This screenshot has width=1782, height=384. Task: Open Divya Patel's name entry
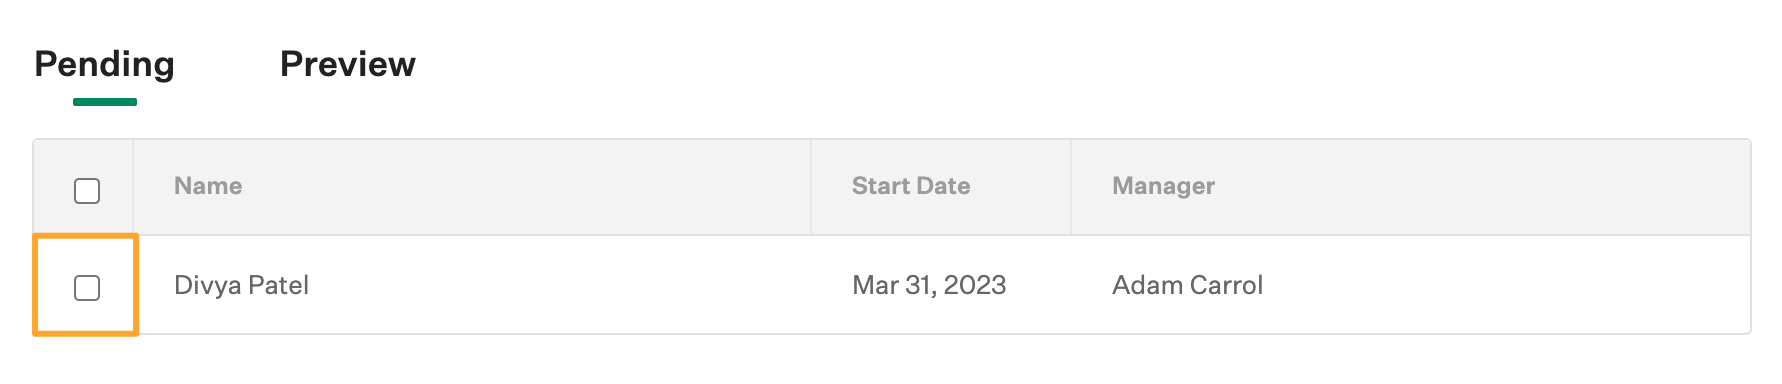click(x=241, y=285)
